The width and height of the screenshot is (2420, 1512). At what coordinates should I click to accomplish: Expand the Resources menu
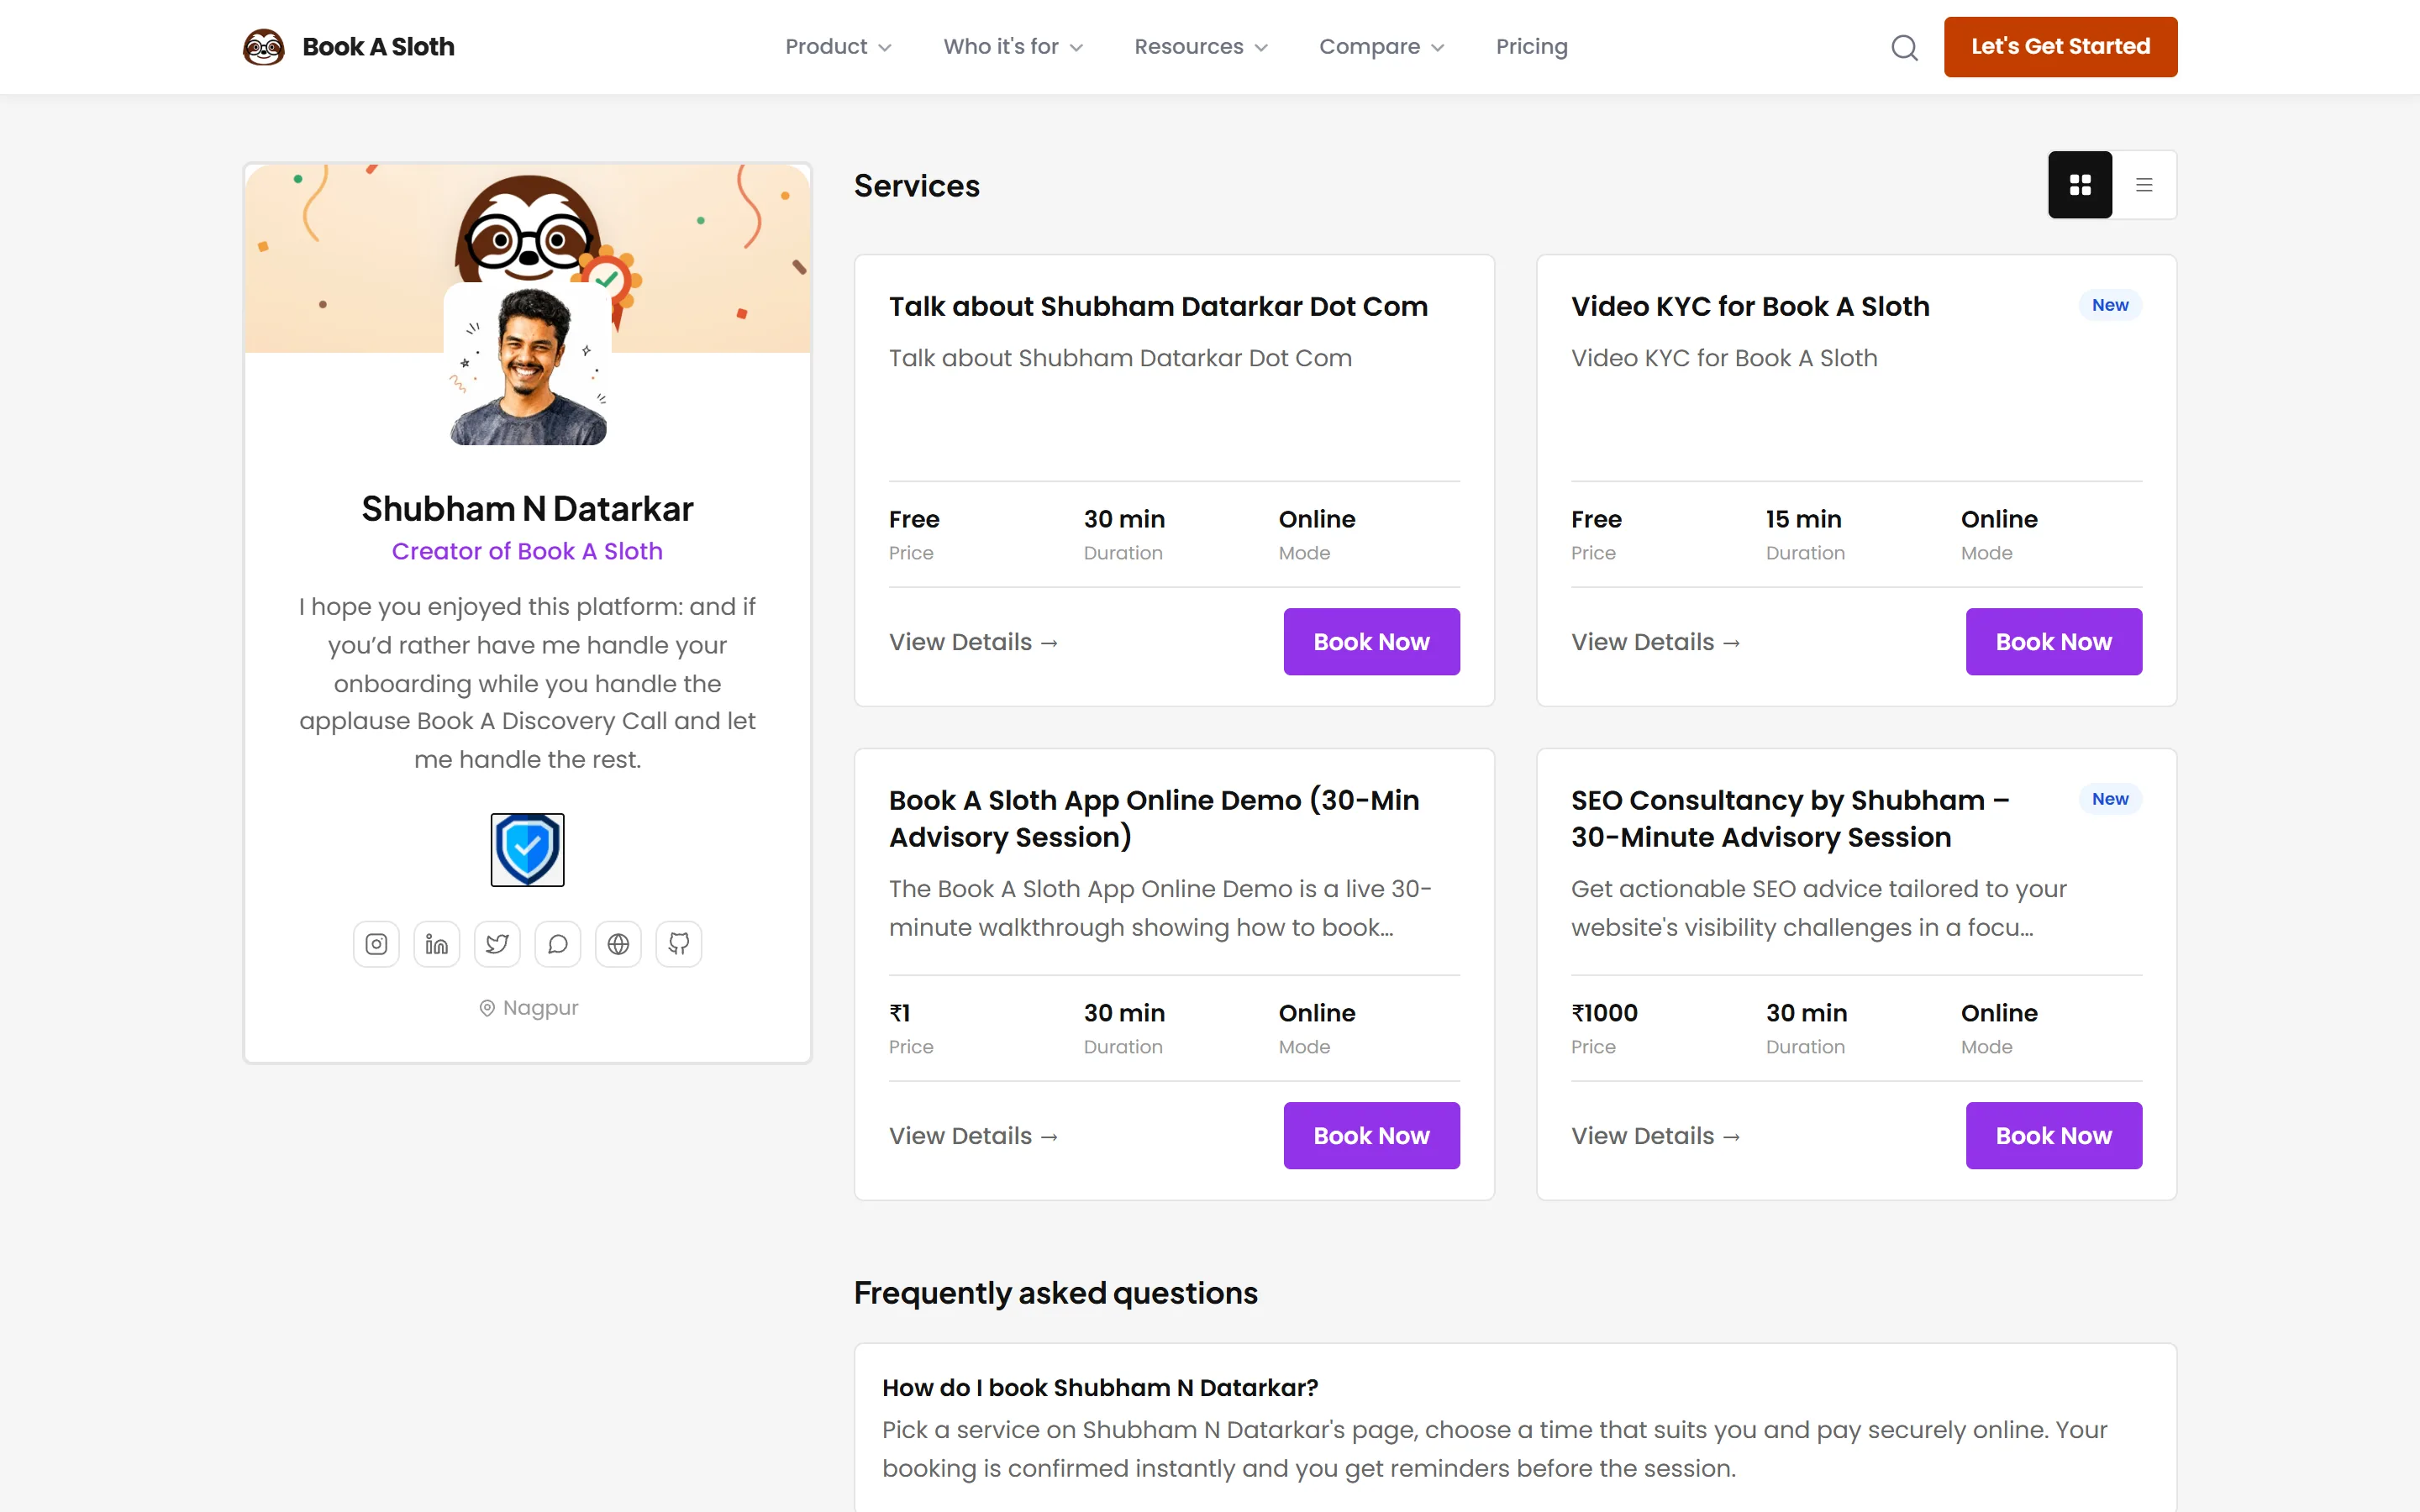(1201, 47)
